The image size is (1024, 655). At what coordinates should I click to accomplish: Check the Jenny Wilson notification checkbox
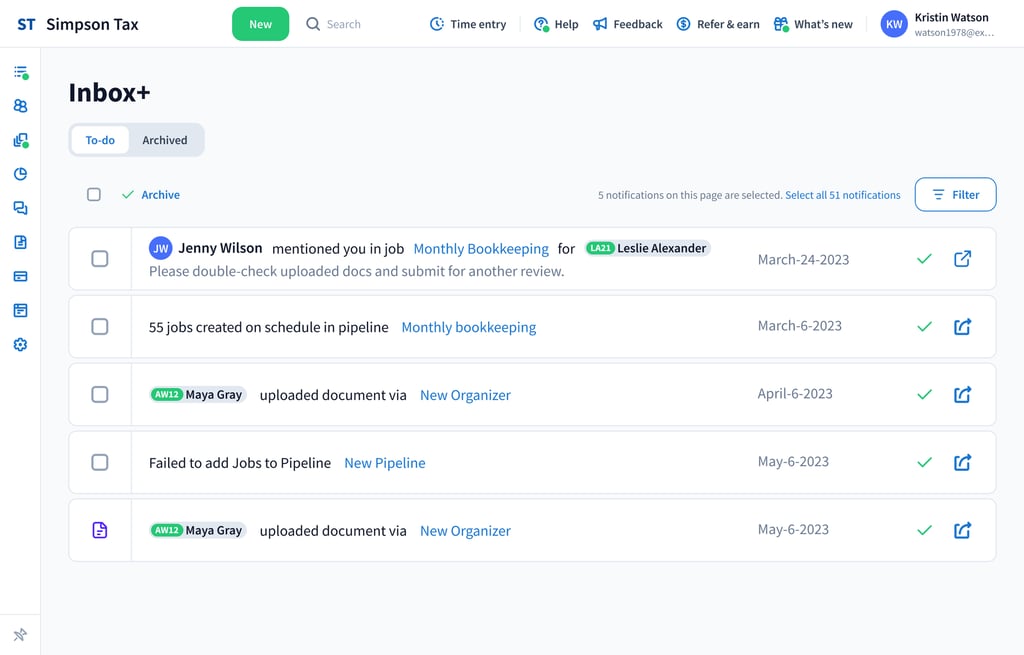tap(100, 259)
